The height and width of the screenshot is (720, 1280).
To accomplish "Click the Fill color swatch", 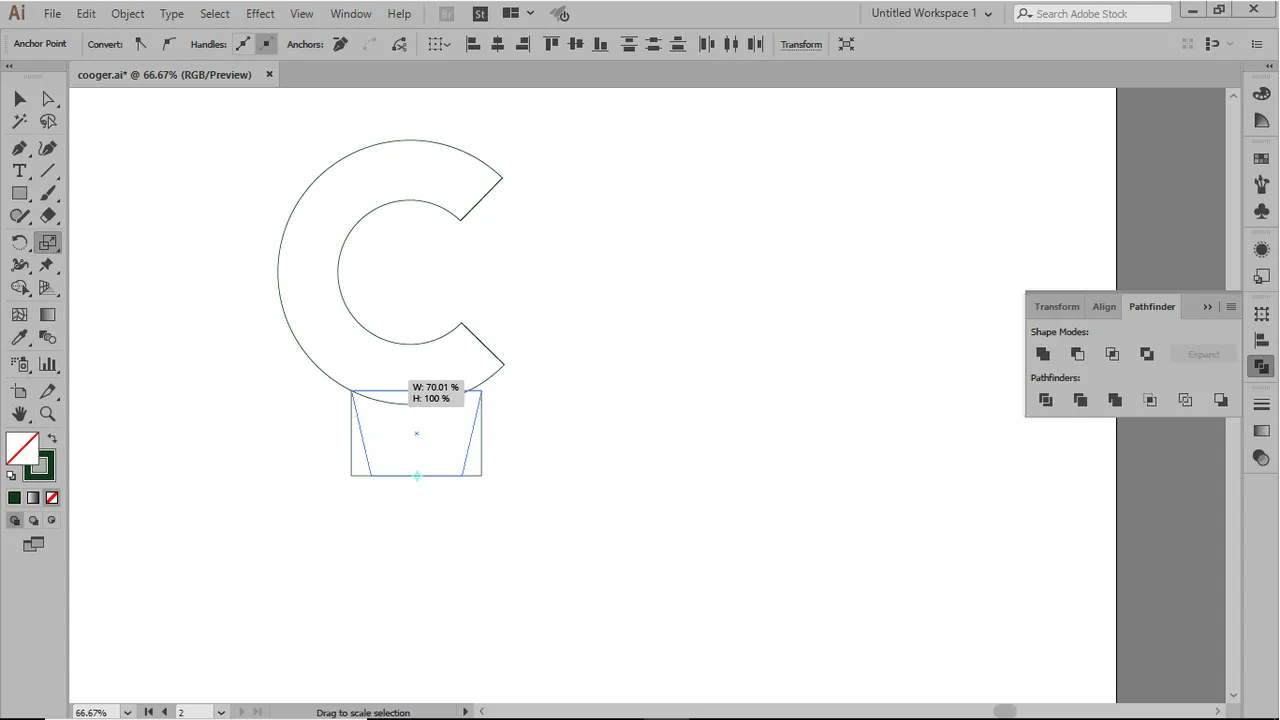I will click(22, 449).
